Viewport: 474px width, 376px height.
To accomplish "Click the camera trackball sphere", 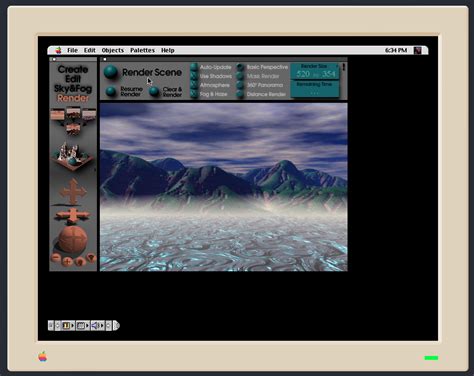I will pos(73,240).
